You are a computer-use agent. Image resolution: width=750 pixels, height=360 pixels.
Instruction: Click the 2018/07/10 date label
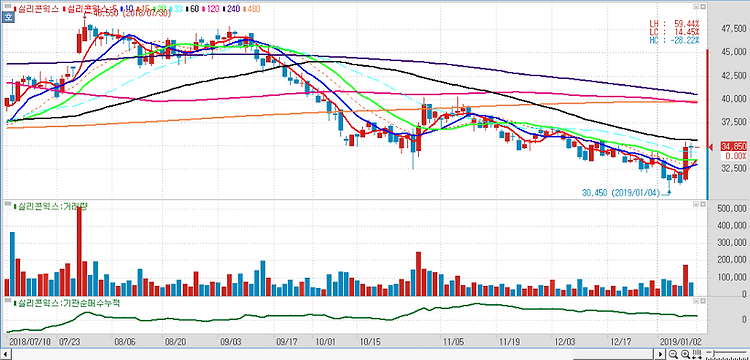click(30, 341)
